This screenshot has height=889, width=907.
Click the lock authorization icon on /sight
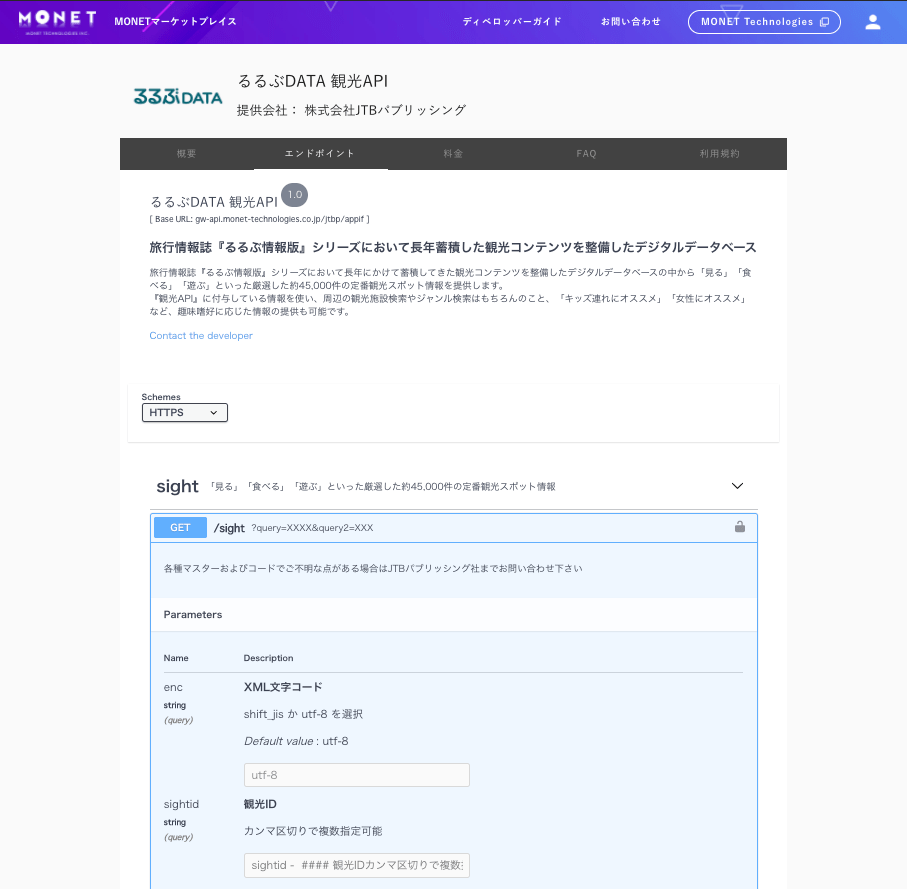(739, 527)
